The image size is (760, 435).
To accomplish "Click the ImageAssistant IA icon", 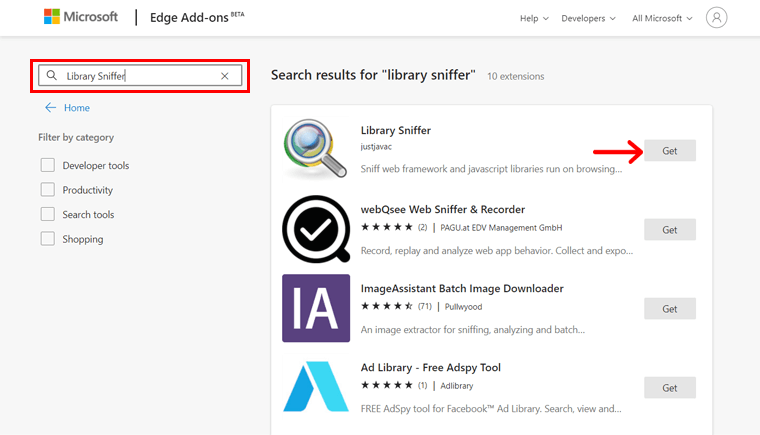I will [315, 308].
